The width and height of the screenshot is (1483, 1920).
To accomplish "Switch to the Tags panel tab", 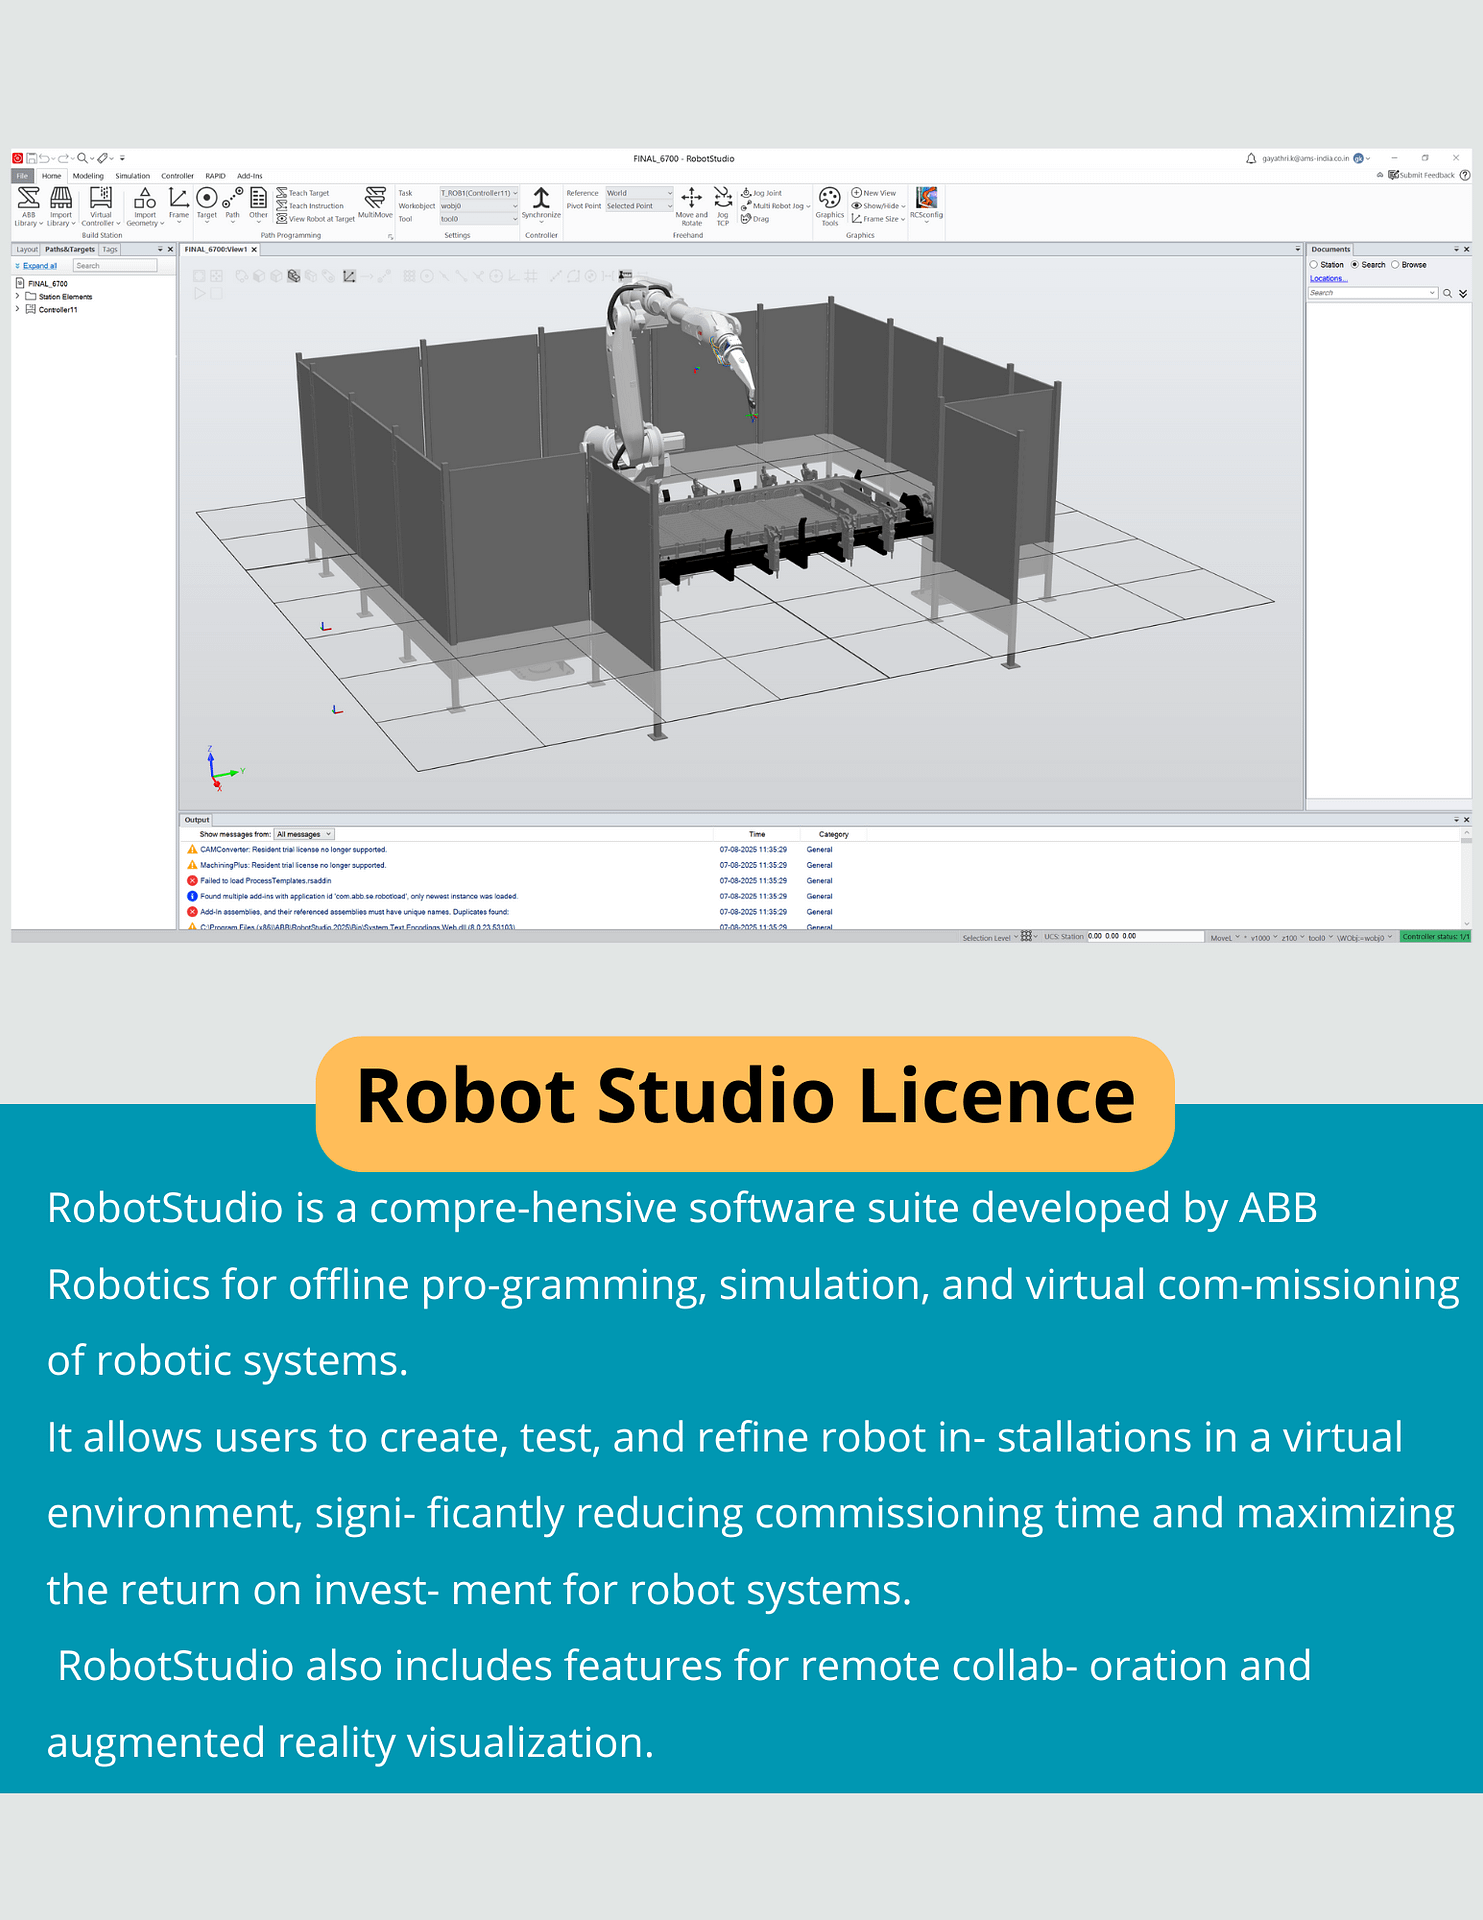I will pyautogui.click(x=110, y=249).
